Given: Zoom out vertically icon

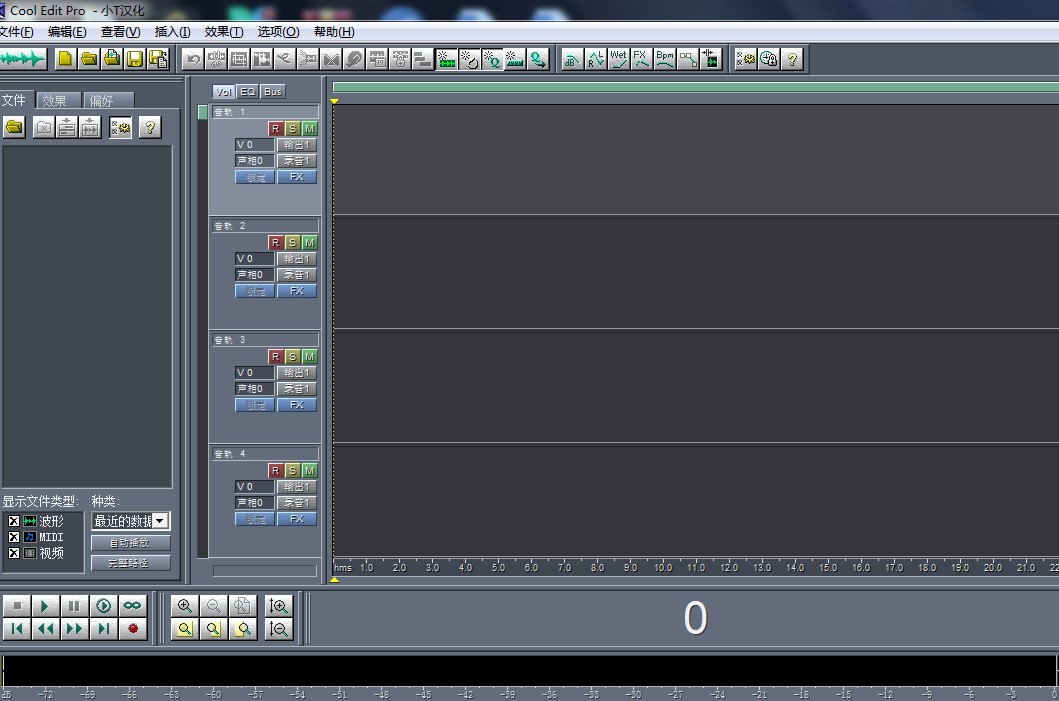Looking at the screenshot, I should (x=278, y=629).
